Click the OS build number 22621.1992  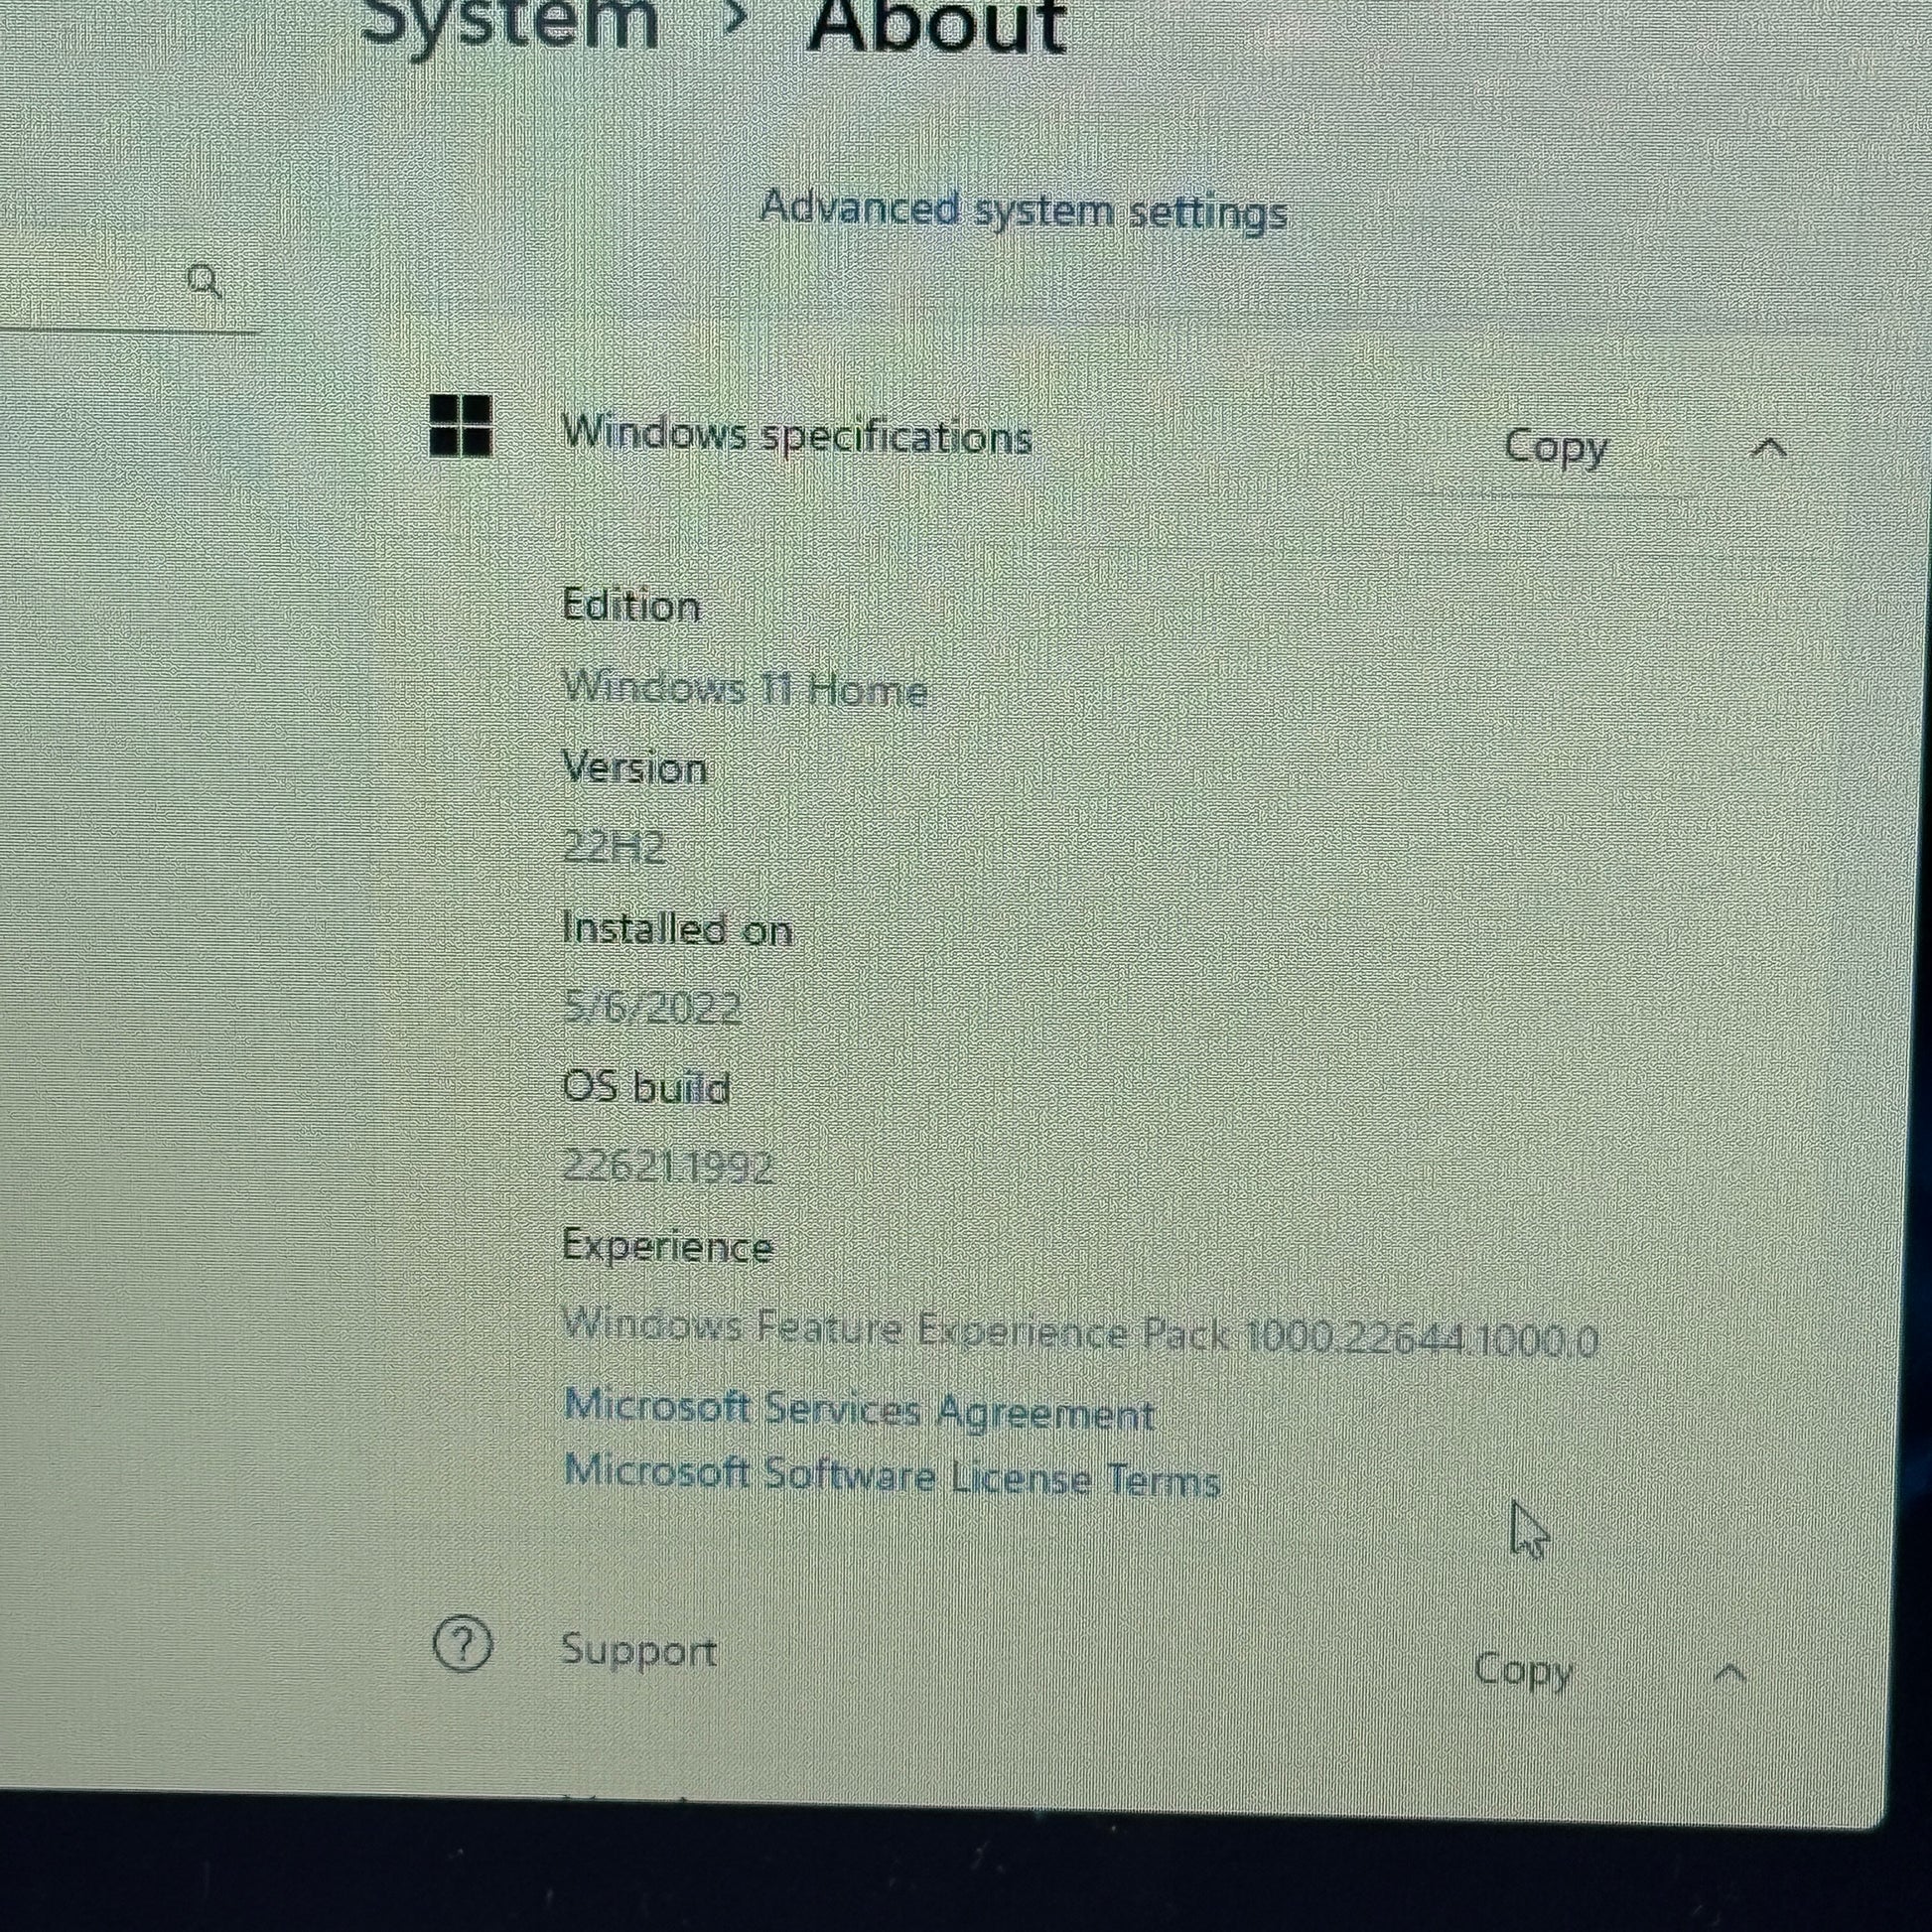667,1166
